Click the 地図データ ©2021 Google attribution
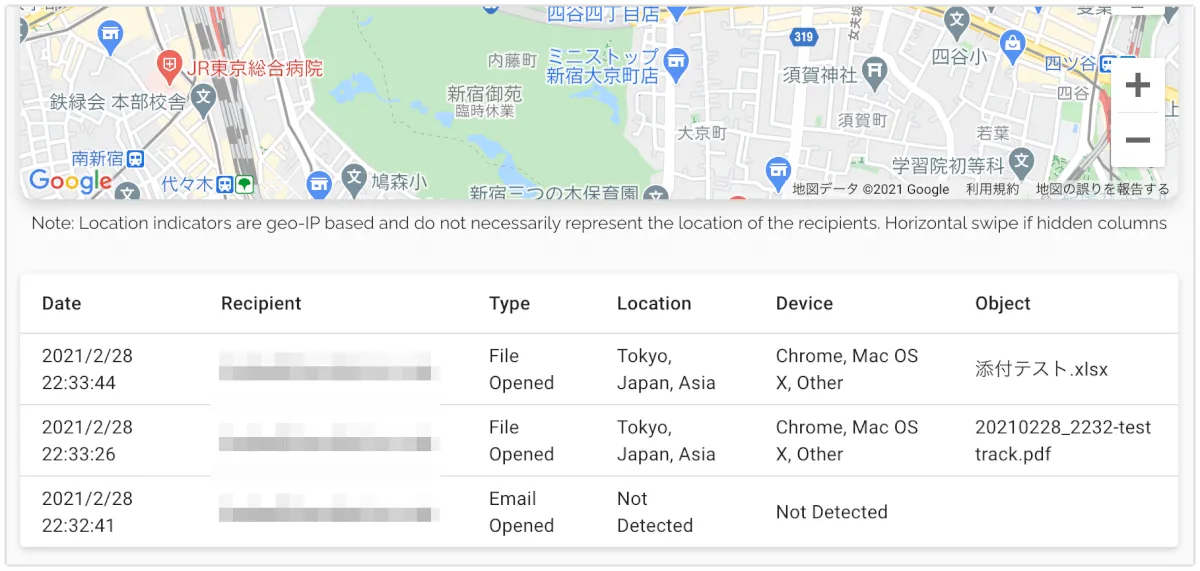 pos(871,189)
